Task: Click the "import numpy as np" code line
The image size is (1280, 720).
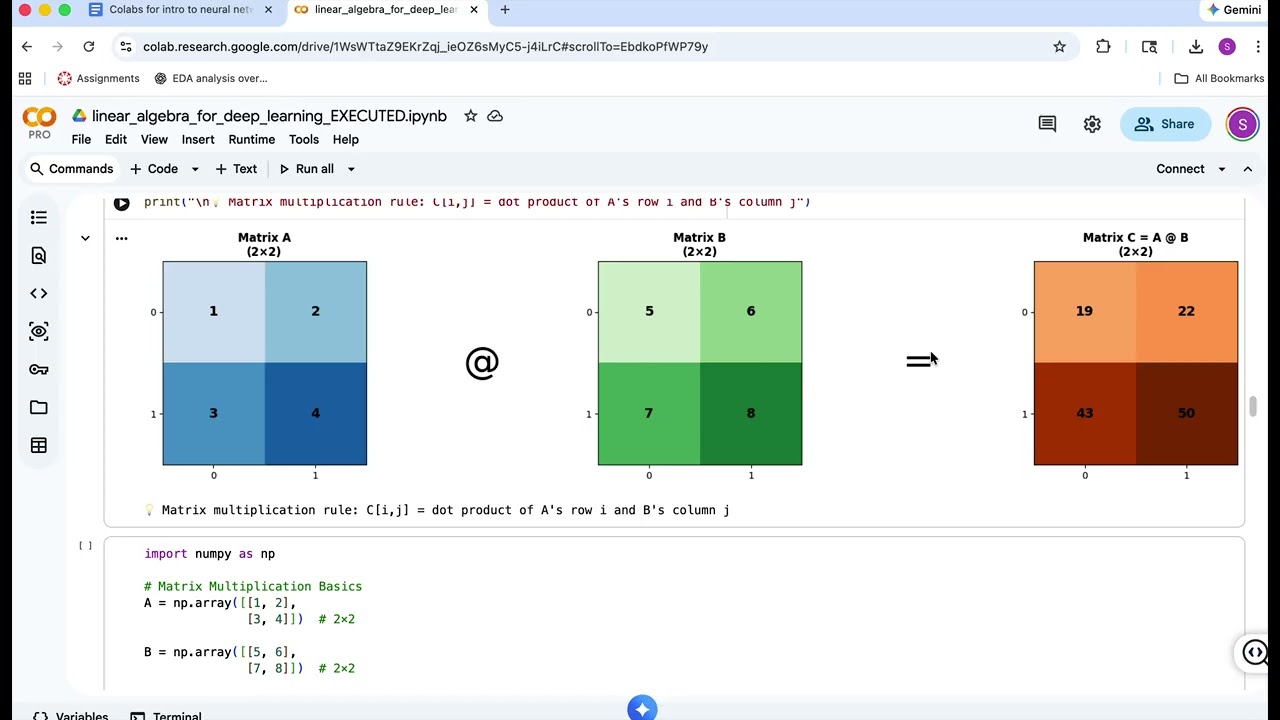Action: pos(209,554)
